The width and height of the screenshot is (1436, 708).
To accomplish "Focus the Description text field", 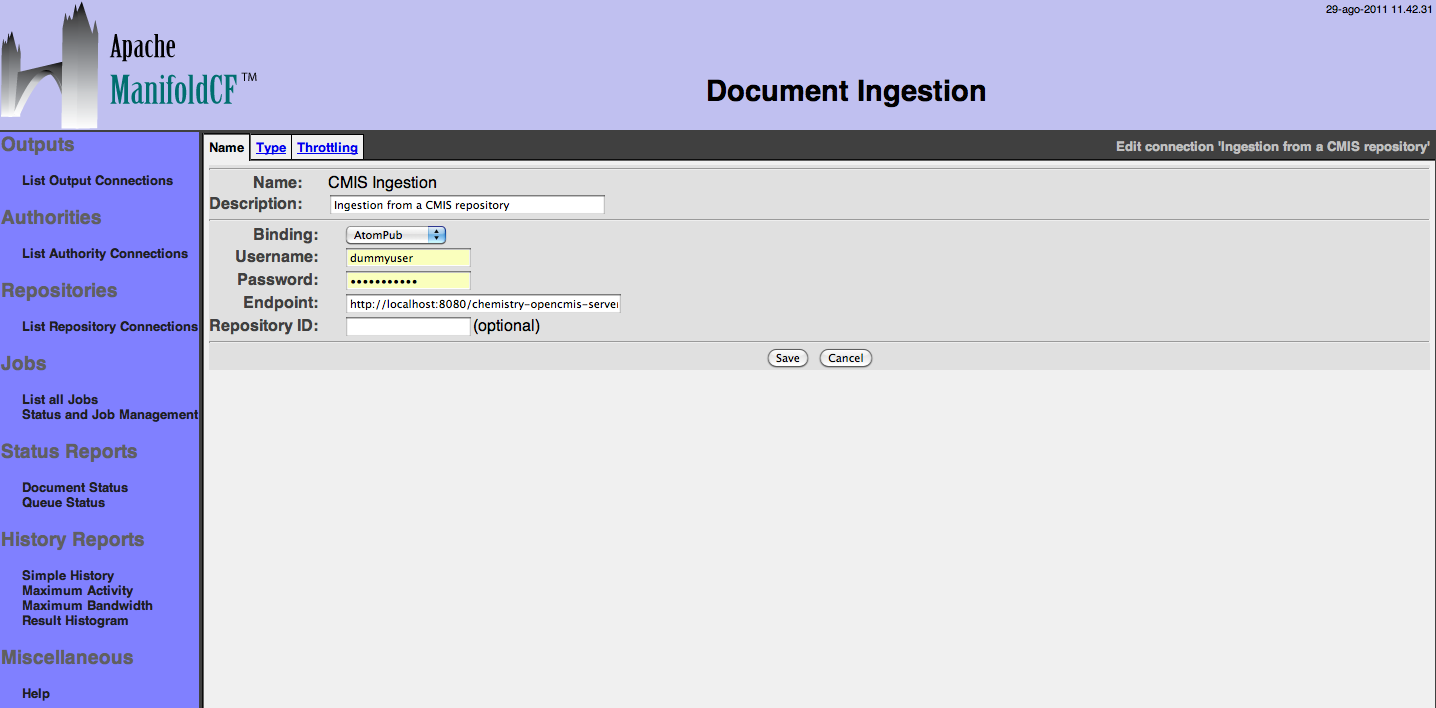I will [x=467, y=205].
